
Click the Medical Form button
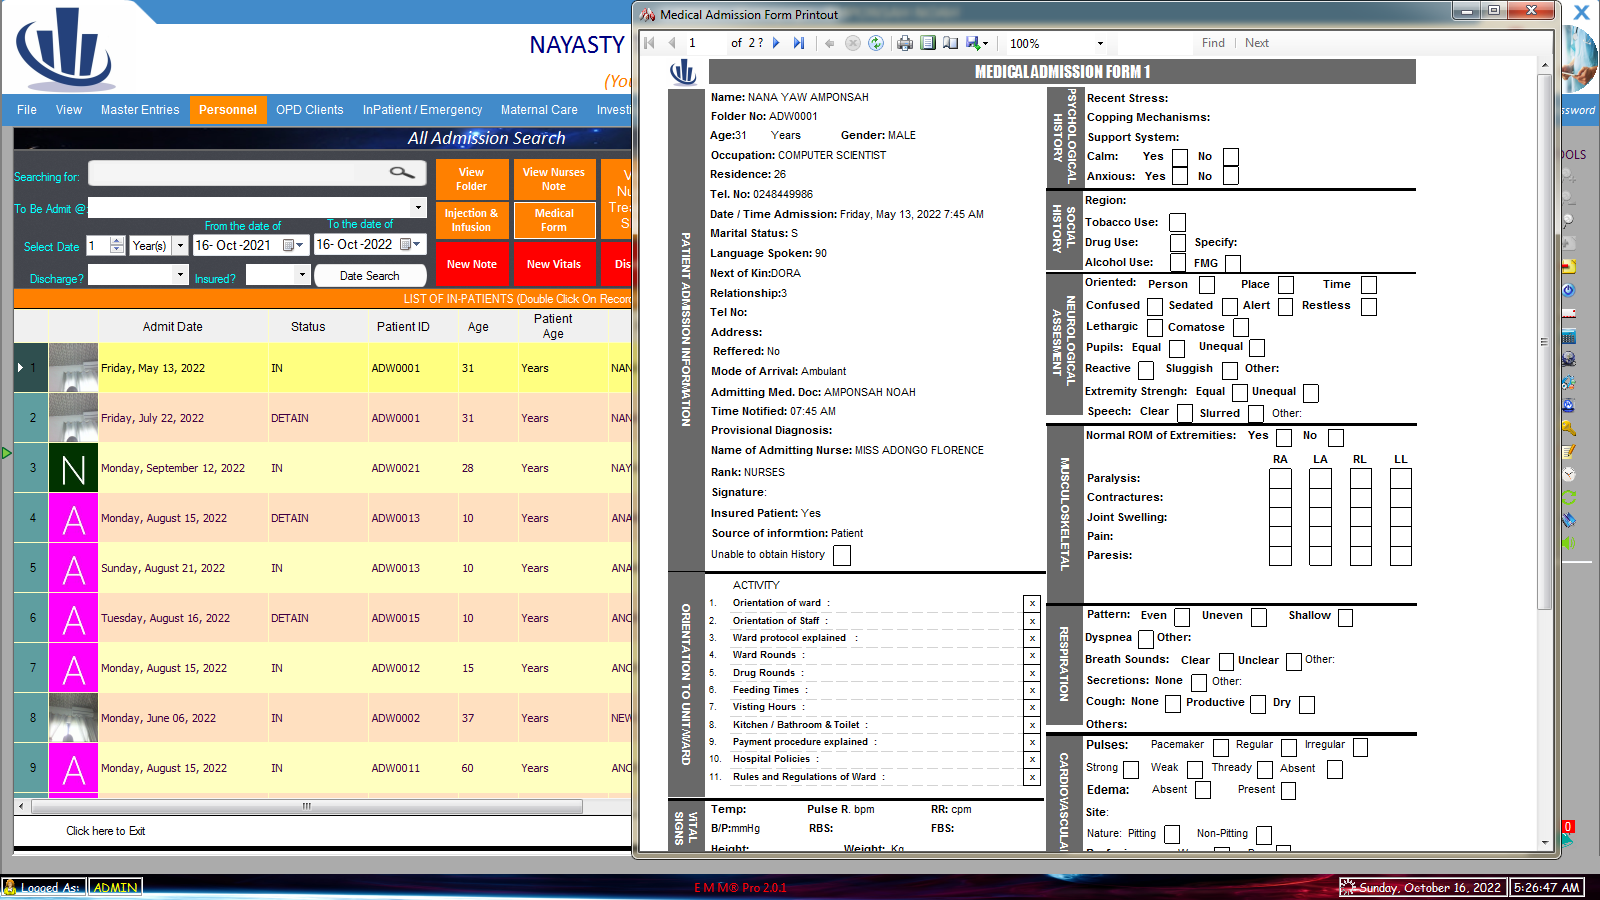pyautogui.click(x=555, y=220)
